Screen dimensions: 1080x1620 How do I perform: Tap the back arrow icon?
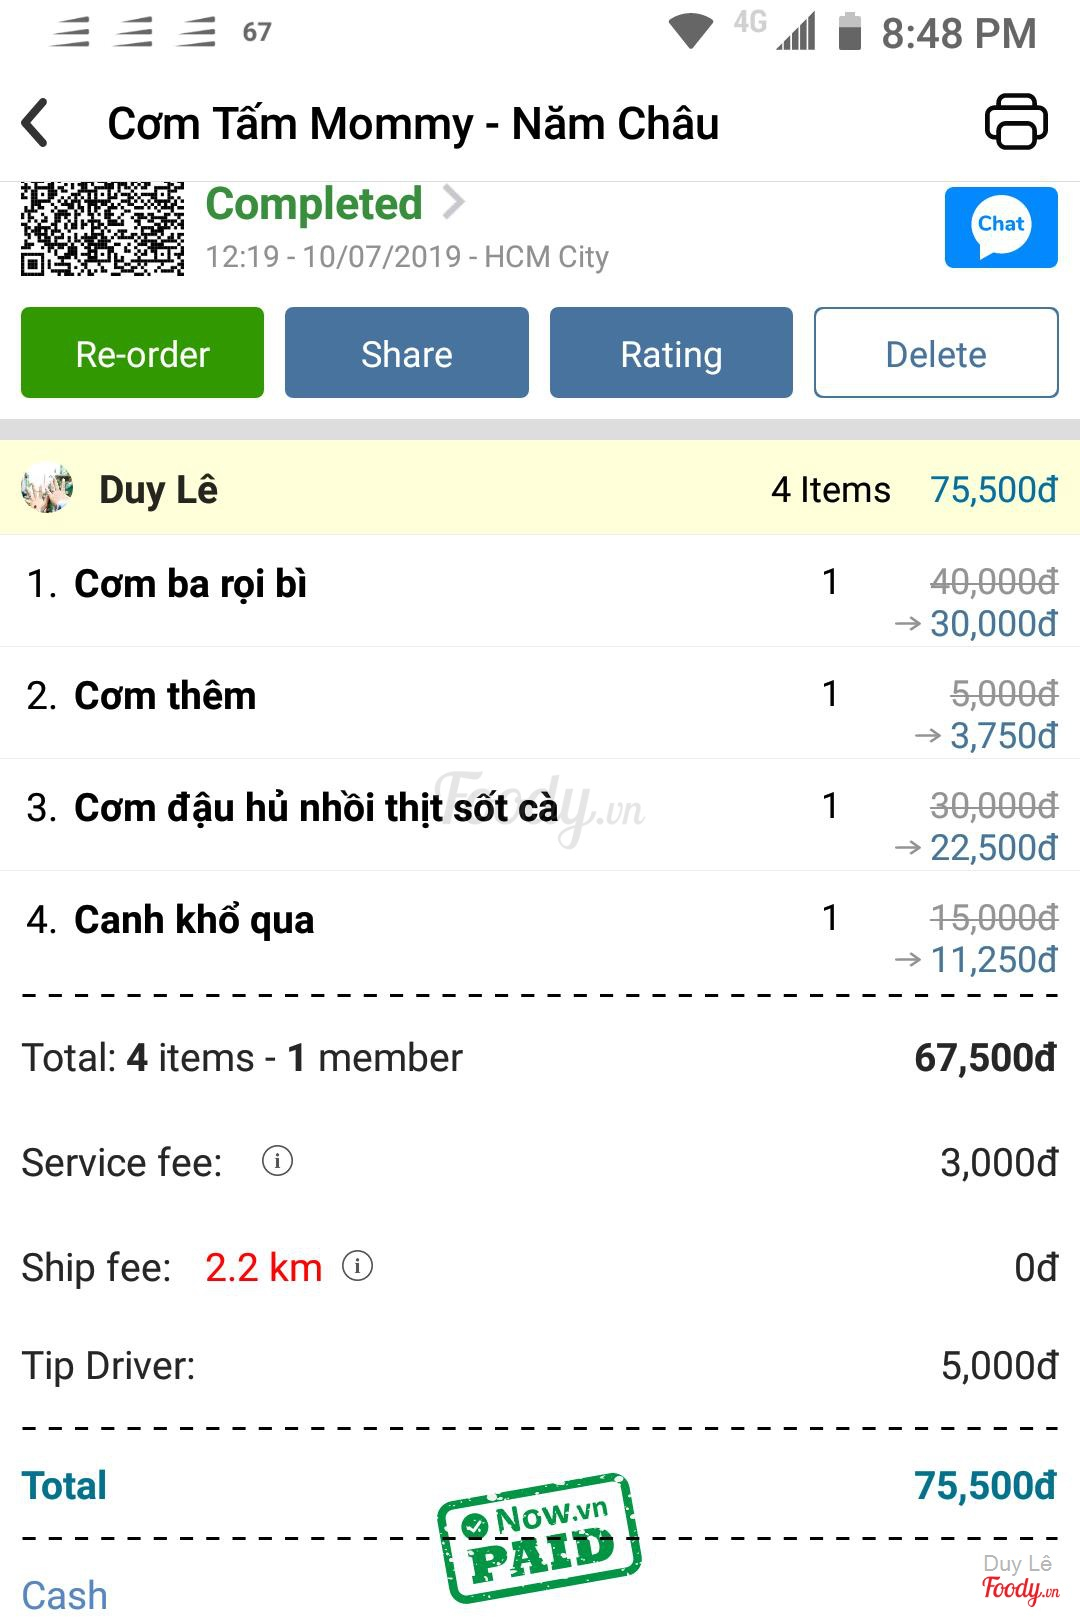click(36, 124)
